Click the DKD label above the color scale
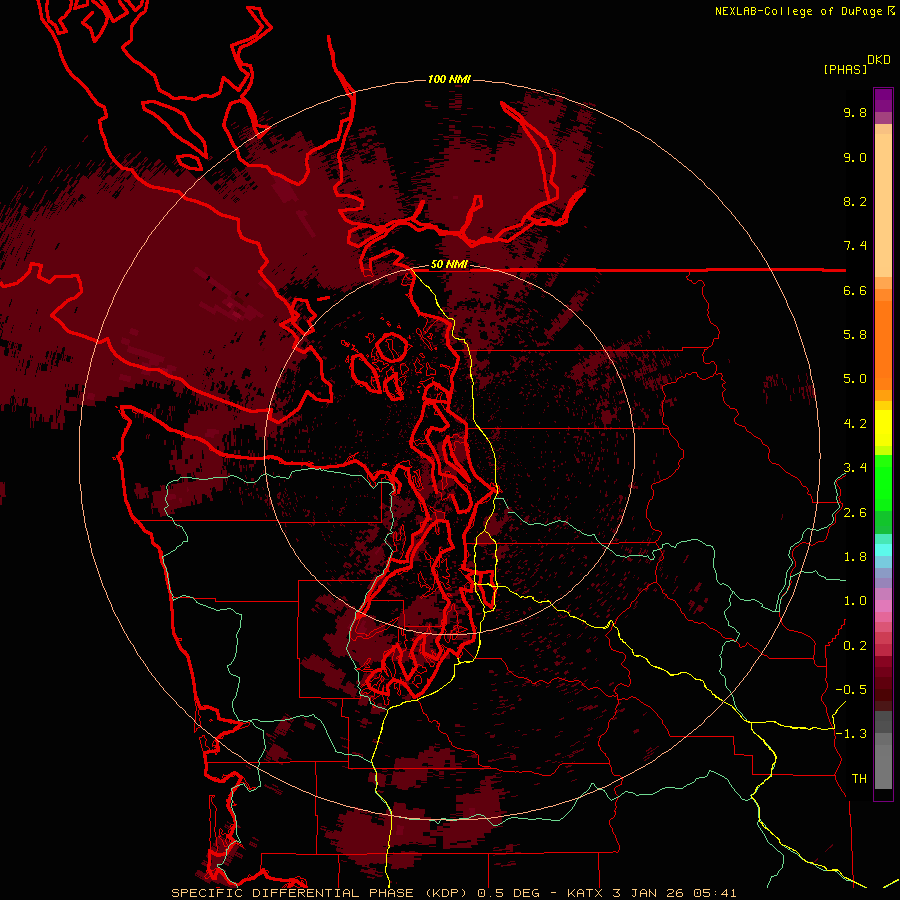 pos(879,60)
